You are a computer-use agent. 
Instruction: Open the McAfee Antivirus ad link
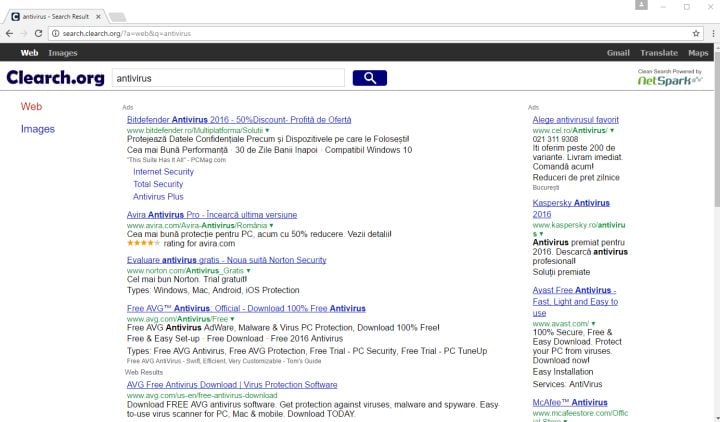click(570, 403)
